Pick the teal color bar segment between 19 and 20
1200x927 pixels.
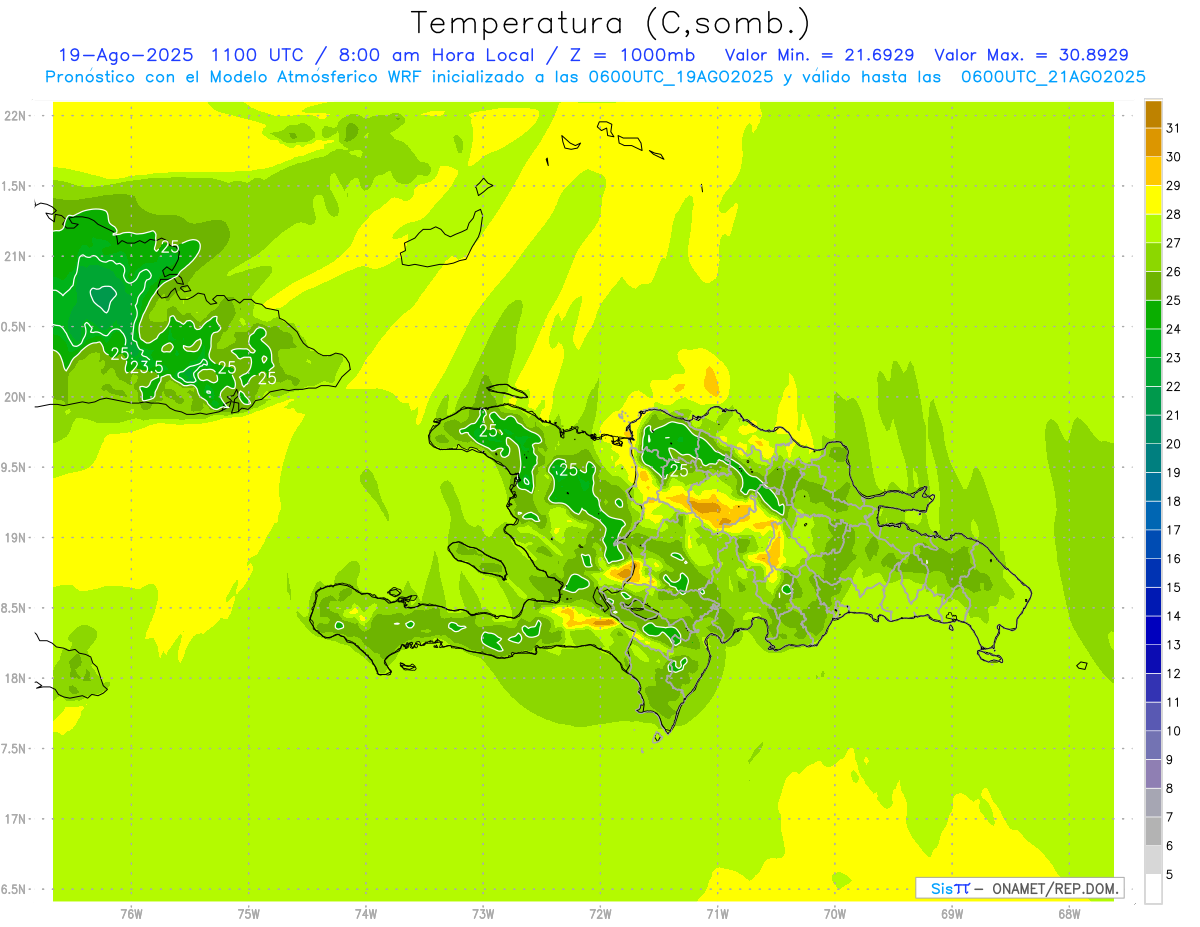coord(1153,458)
